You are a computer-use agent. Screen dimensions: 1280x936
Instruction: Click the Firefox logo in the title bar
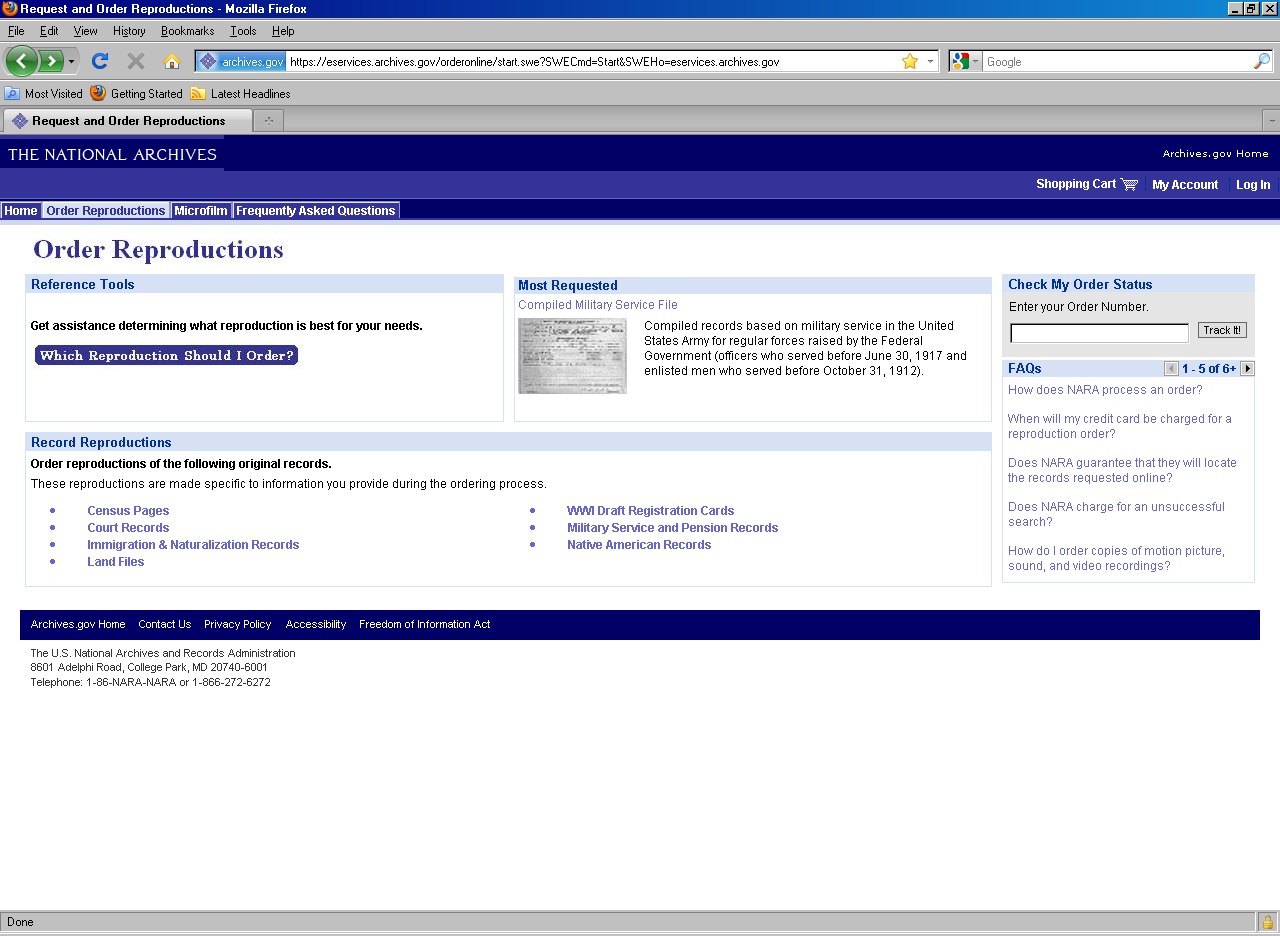click(x=10, y=9)
